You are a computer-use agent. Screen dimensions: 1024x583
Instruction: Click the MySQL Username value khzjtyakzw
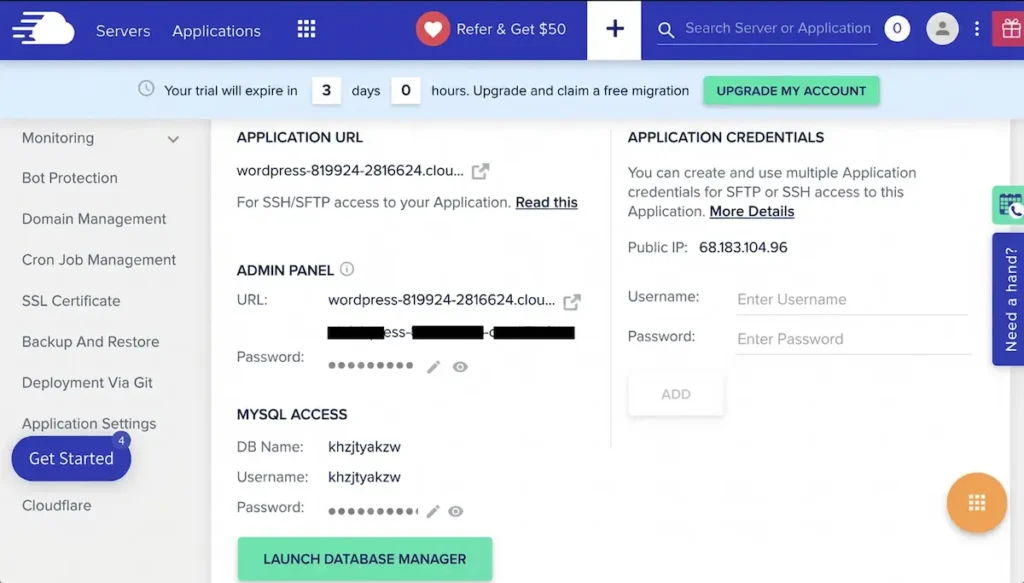tap(364, 477)
